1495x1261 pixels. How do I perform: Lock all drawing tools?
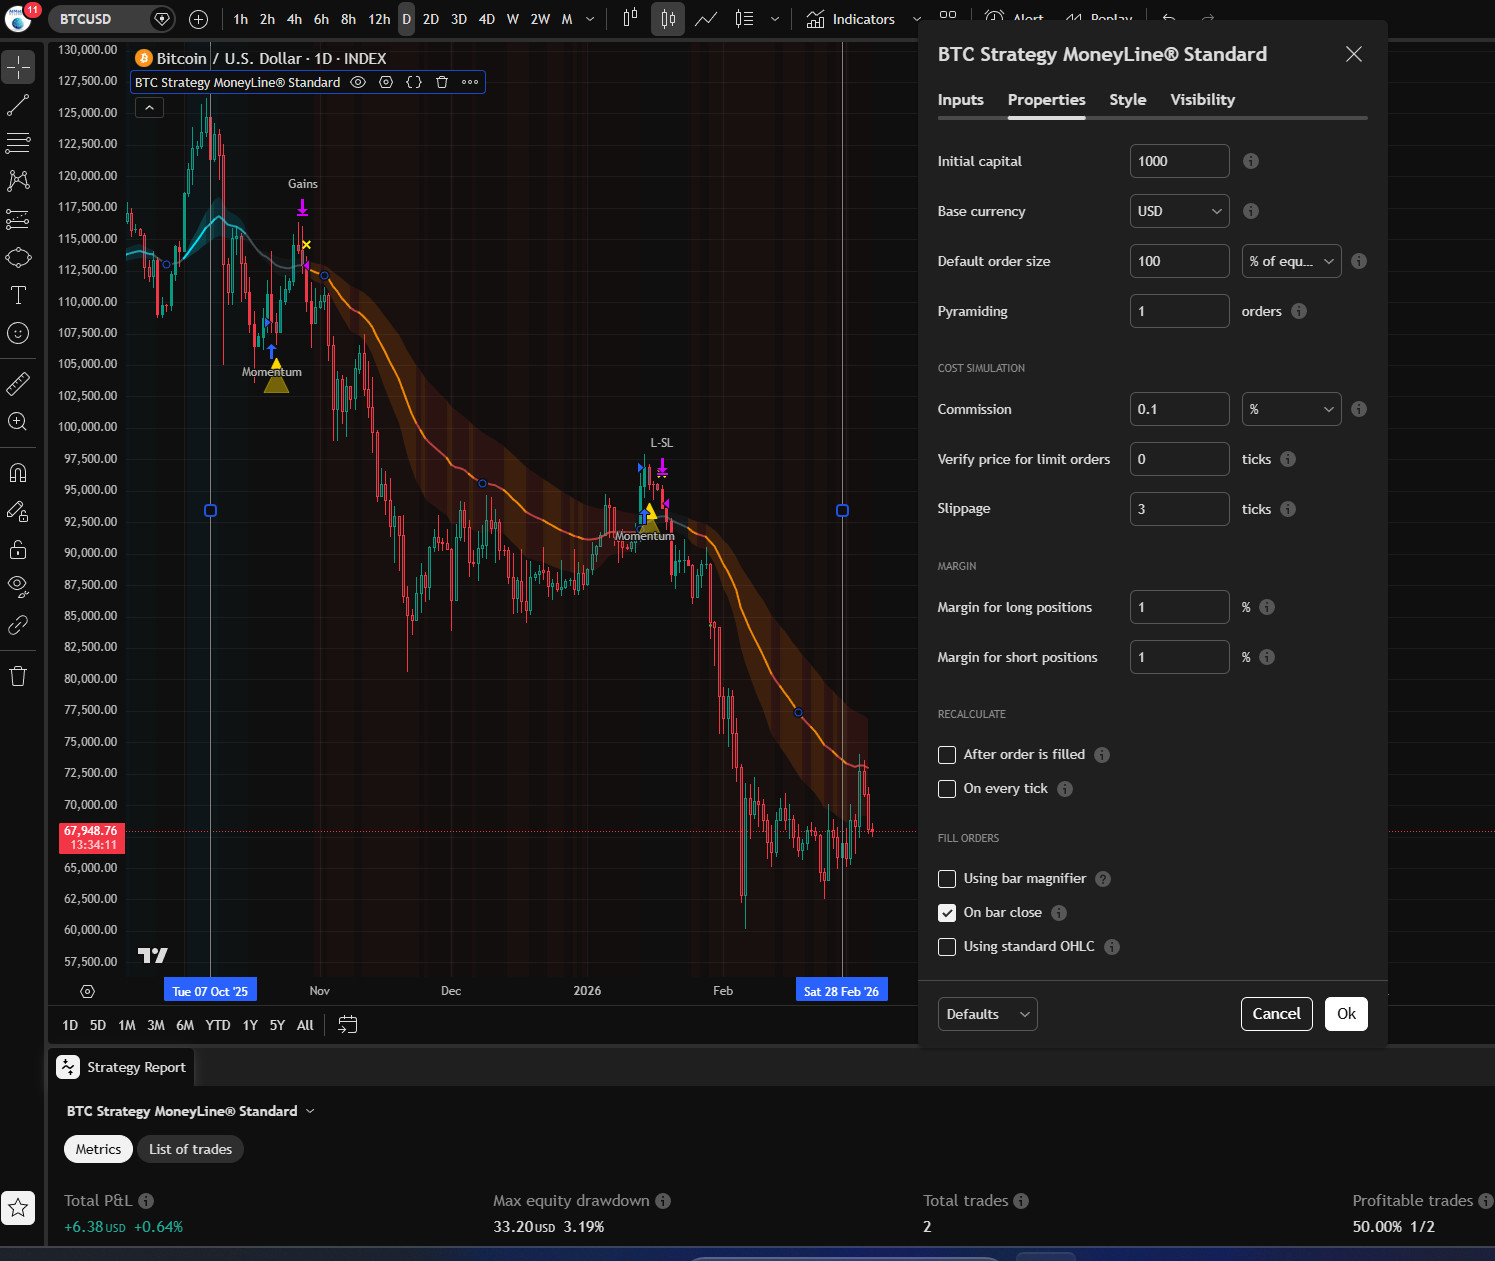(x=18, y=549)
